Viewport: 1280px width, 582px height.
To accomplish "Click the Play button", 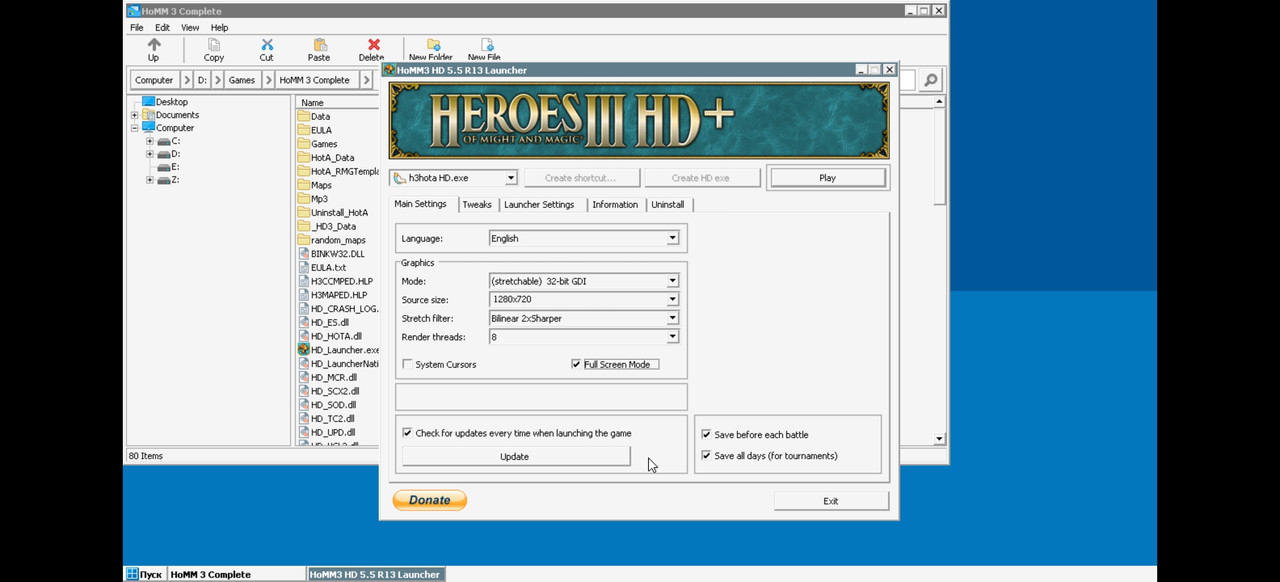I will [827, 178].
